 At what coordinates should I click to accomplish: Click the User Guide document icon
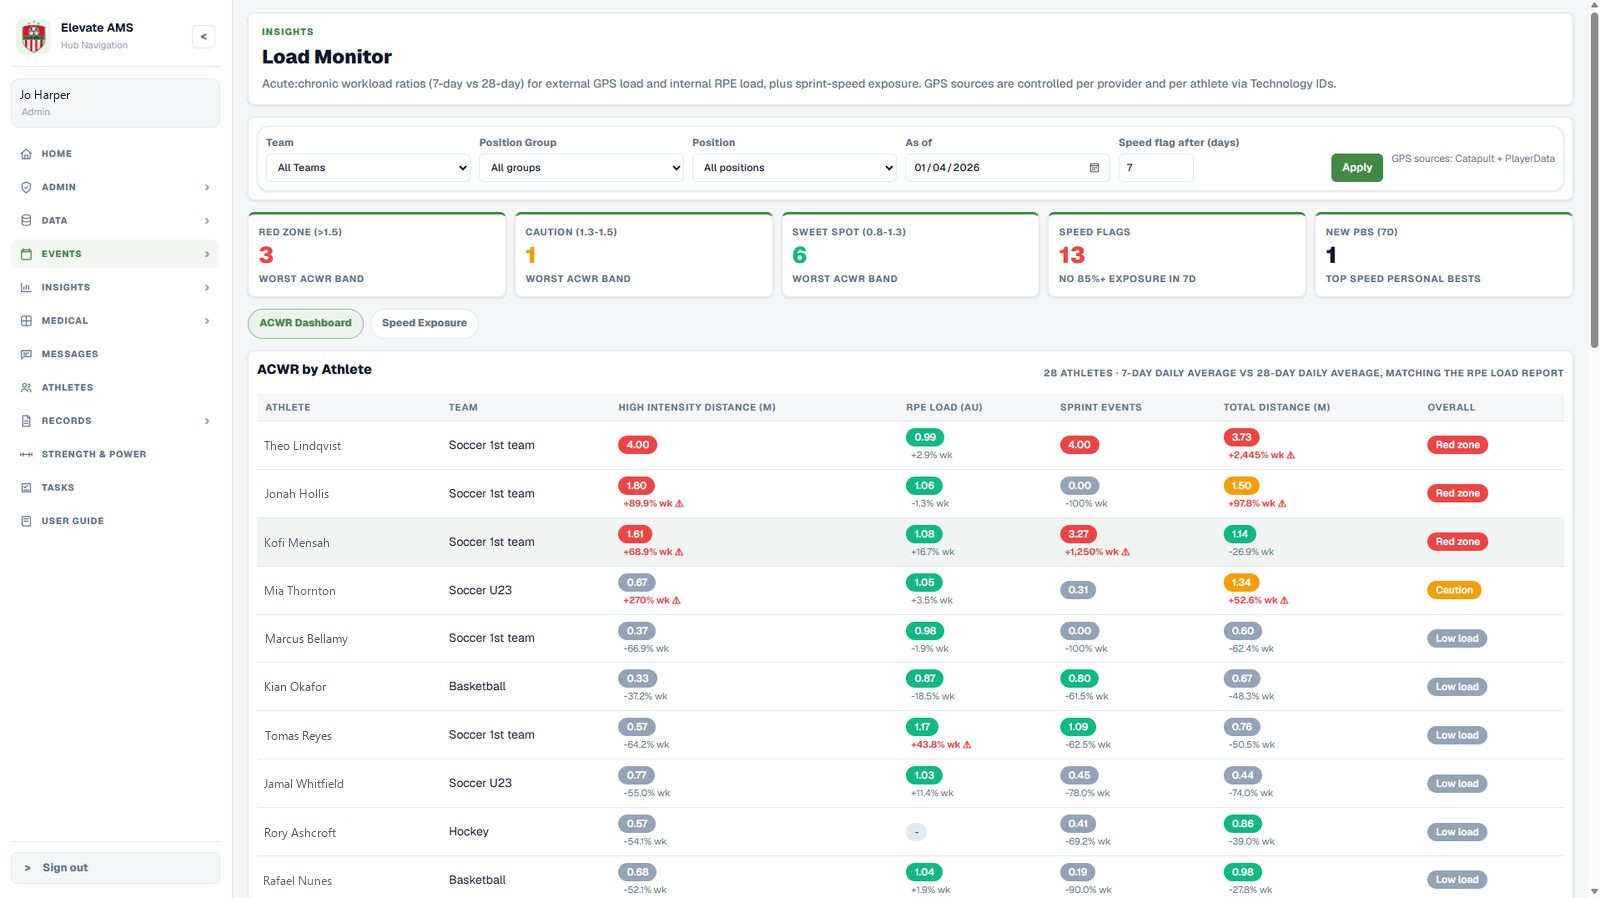(26, 521)
